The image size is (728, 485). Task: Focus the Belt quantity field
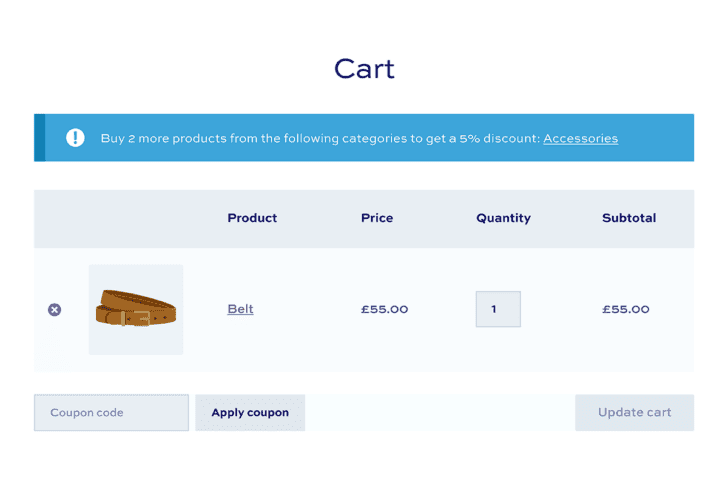click(x=498, y=309)
